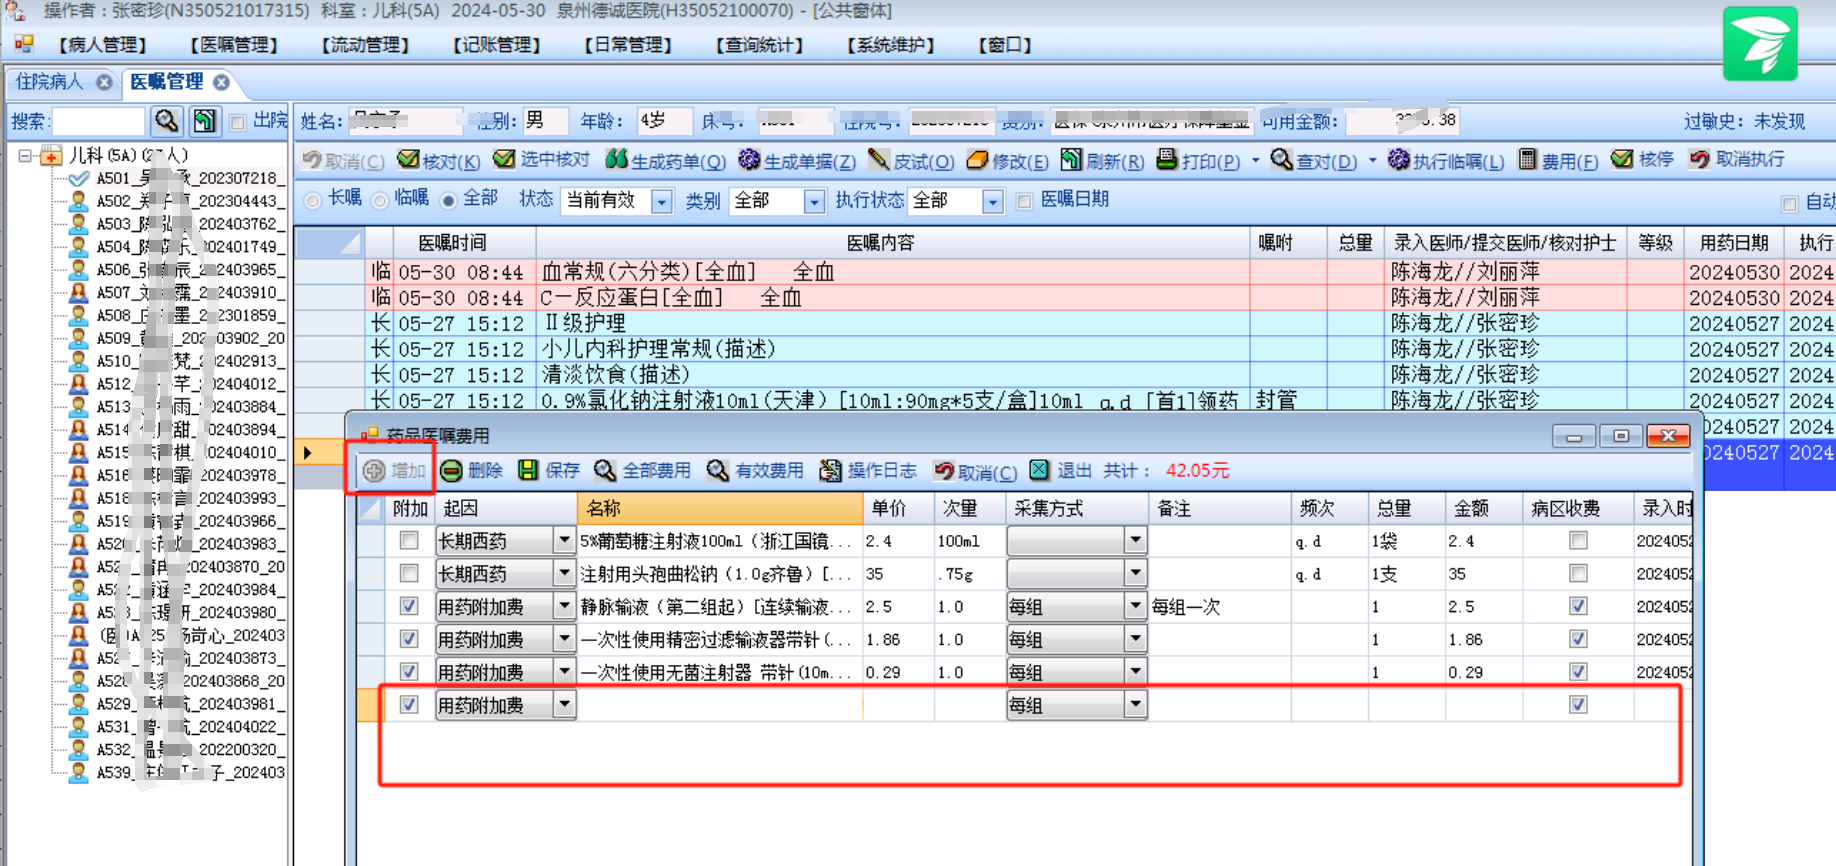Click the 查对(D) check toolbar button

pos(1314,161)
